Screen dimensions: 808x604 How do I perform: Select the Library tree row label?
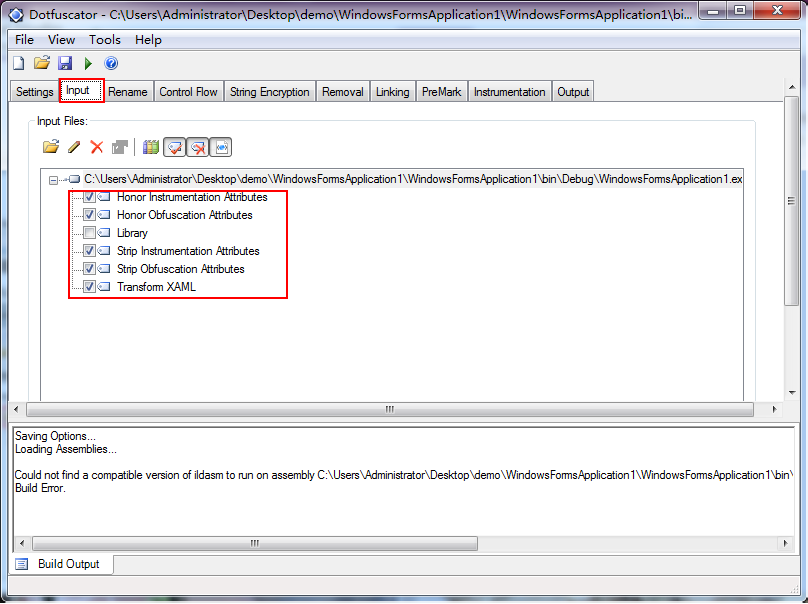click(x=132, y=233)
